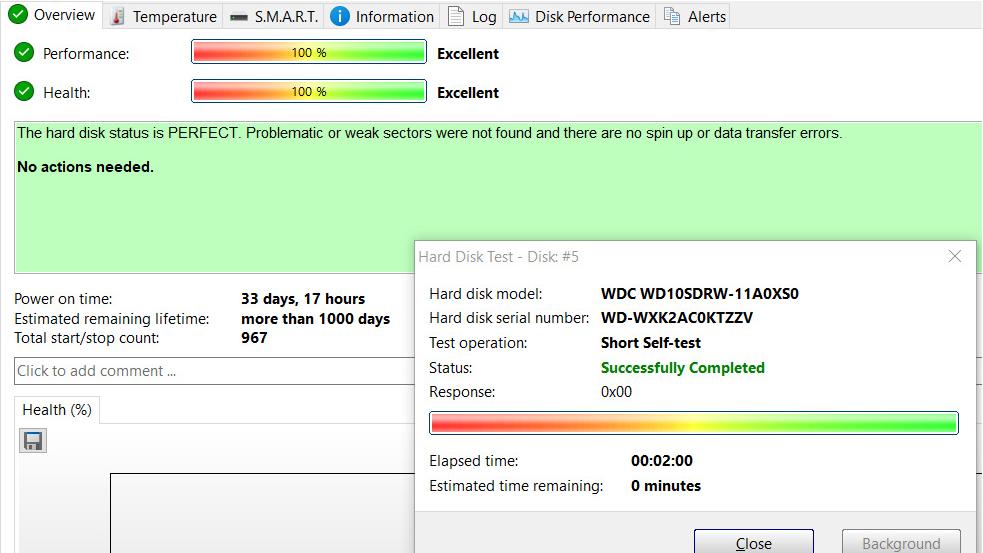Click the drive icon on S.M.A.R.T. tab

pos(239,17)
